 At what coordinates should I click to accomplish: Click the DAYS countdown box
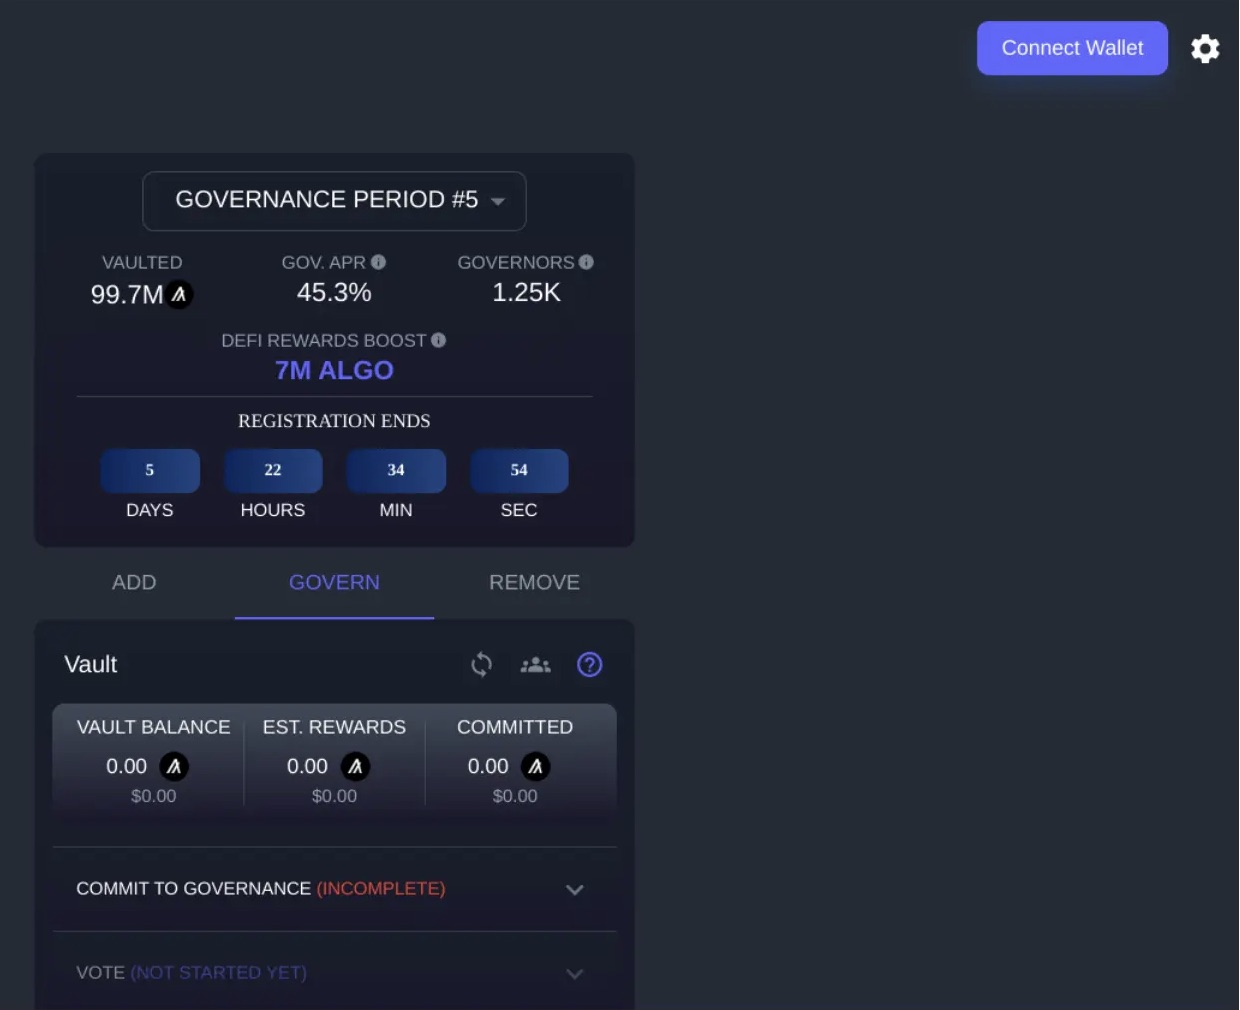(x=150, y=471)
